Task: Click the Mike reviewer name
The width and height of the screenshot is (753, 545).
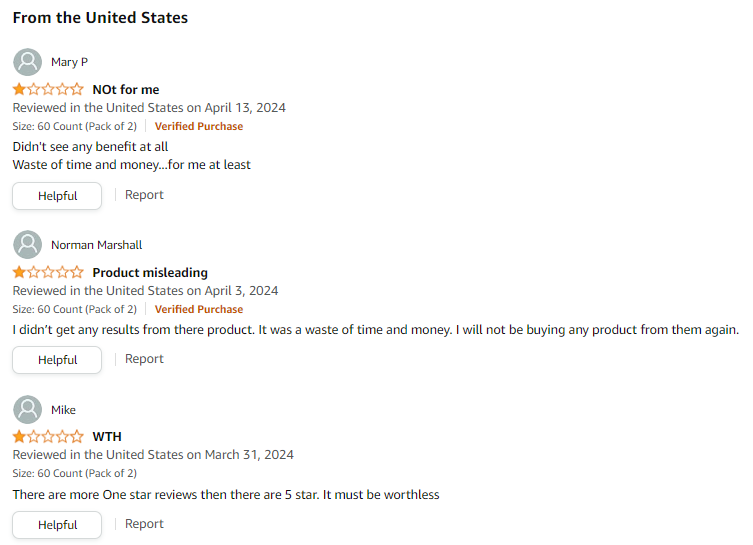Action: pos(63,410)
